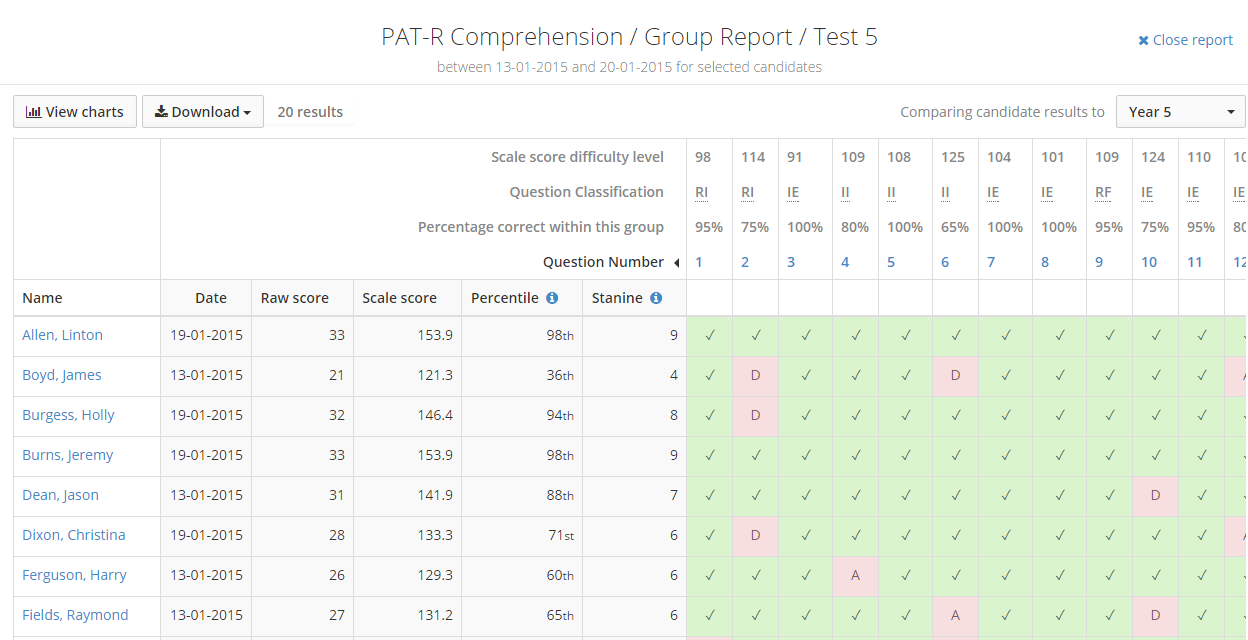View Ferguson, Harry's details
The image size is (1248, 640).
74,575
